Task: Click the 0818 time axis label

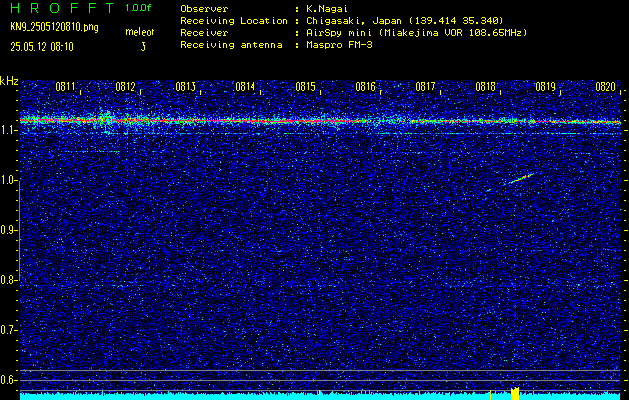Action: coord(485,87)
